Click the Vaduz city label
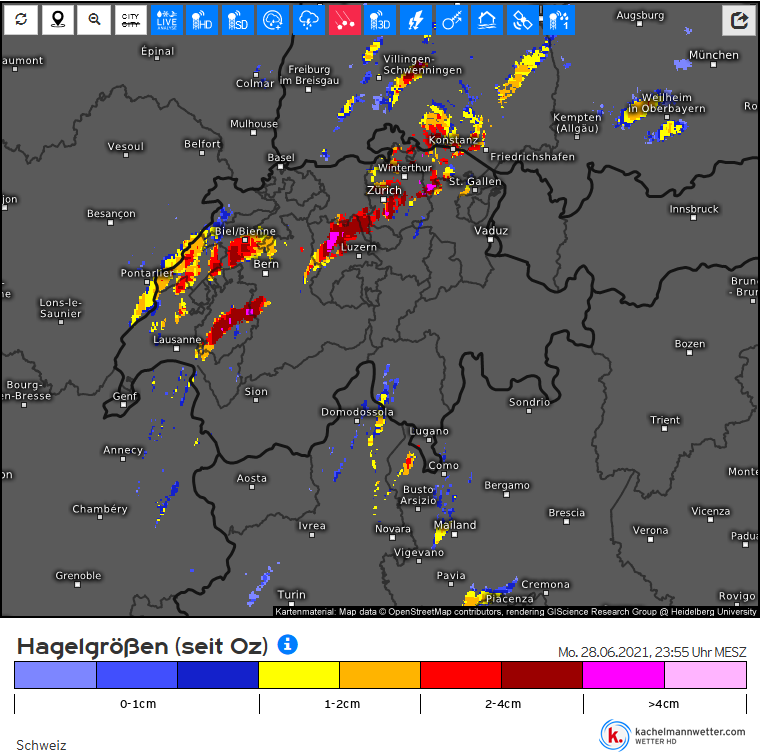 click(x=491, y=230)
